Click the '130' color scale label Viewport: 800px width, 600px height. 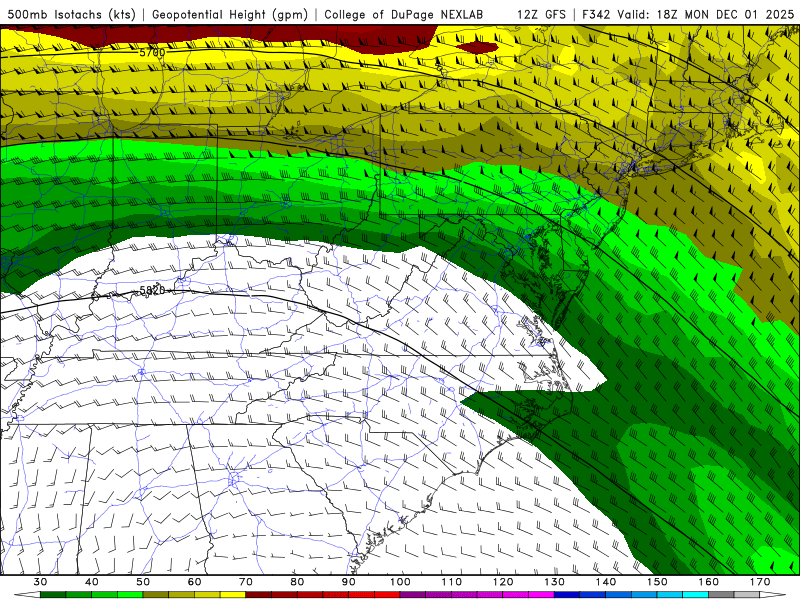(555, 582)
